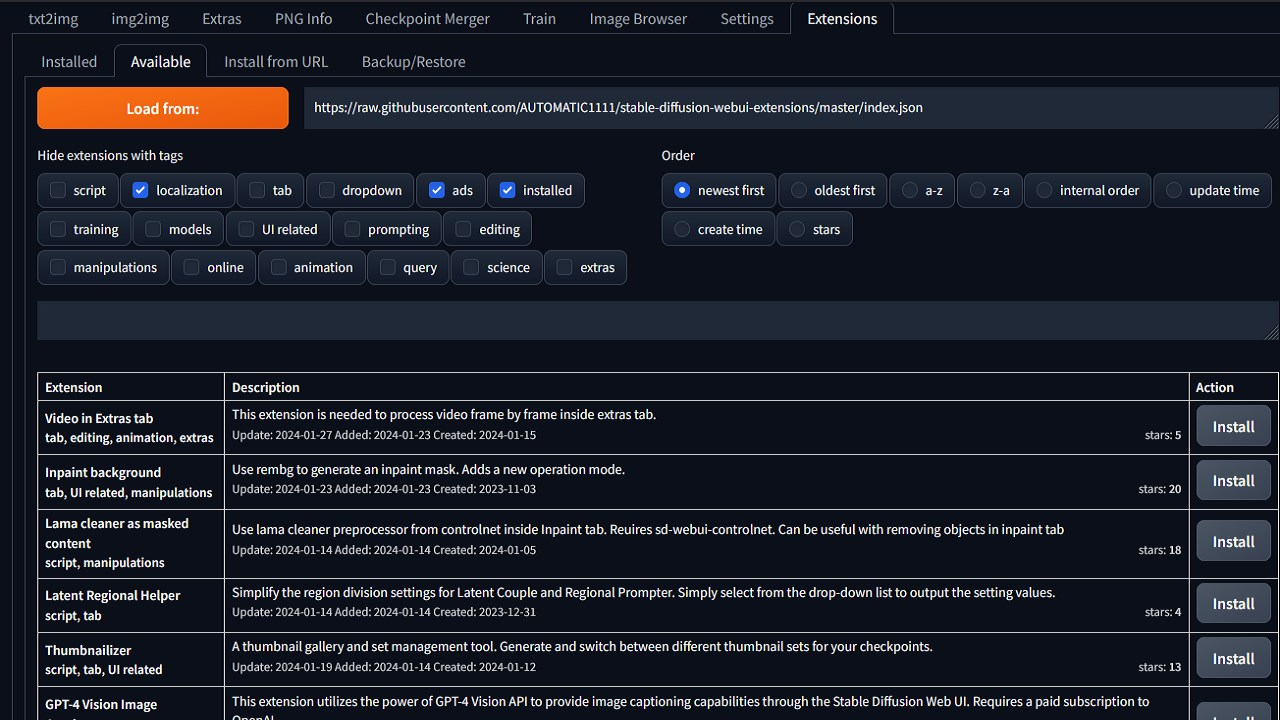
Task: Tick the UI related tag checkbox
Action: [x=247, y=229]
